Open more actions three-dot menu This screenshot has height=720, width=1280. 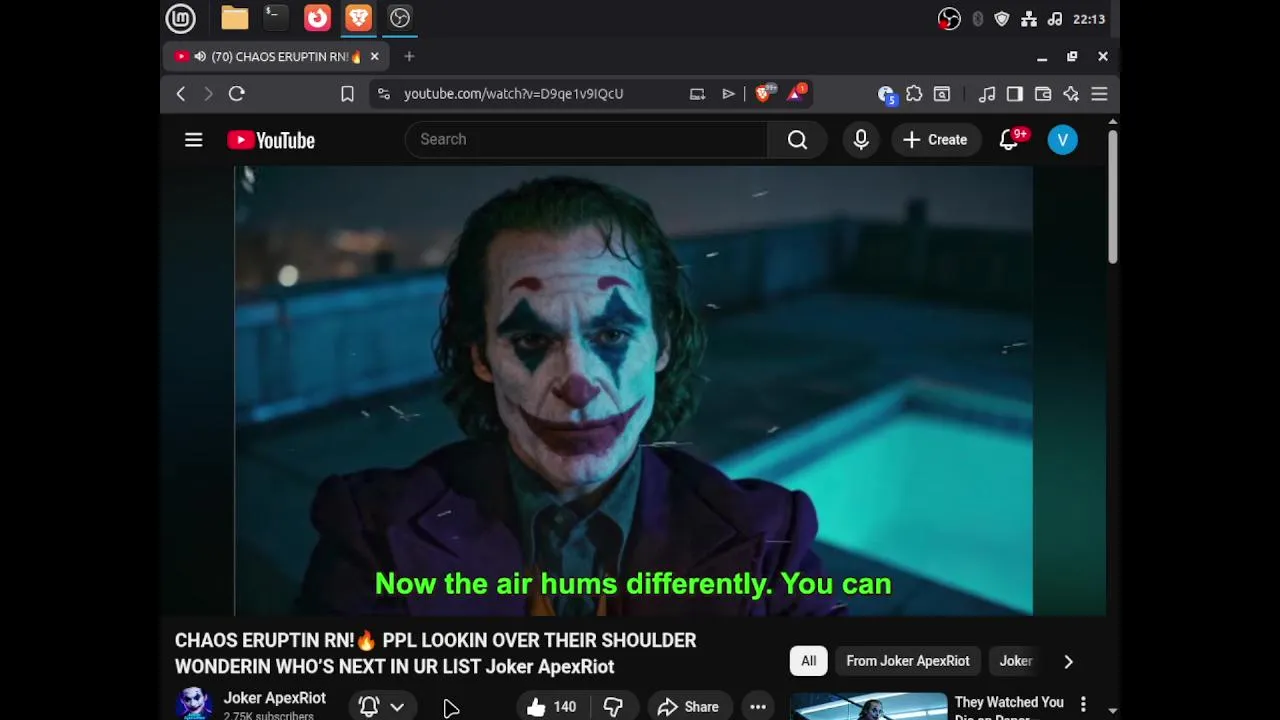point(758,707)
